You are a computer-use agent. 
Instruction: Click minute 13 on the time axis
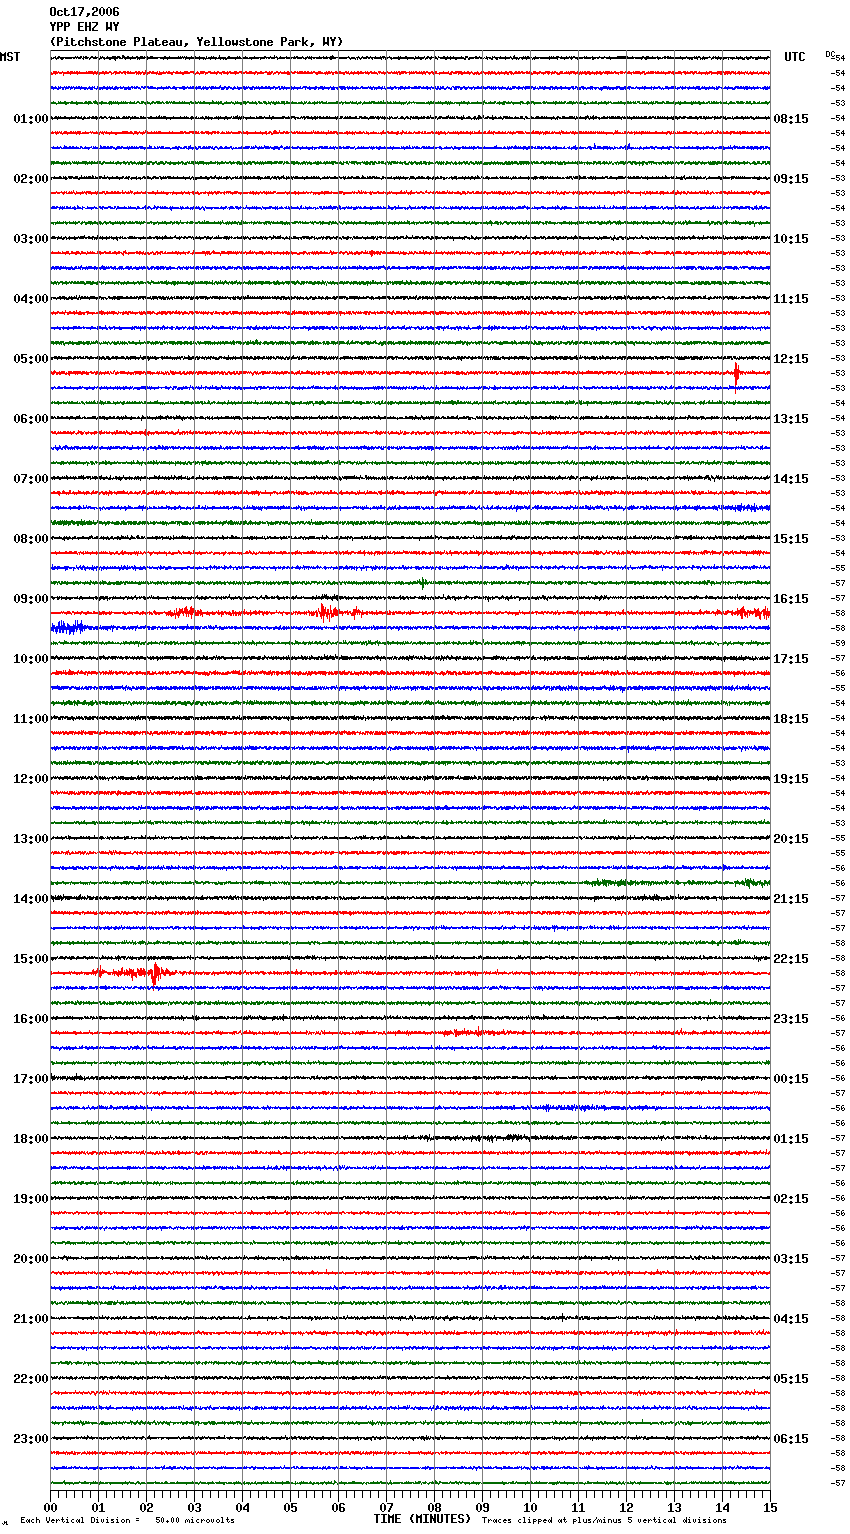(x=674, y=1507)
